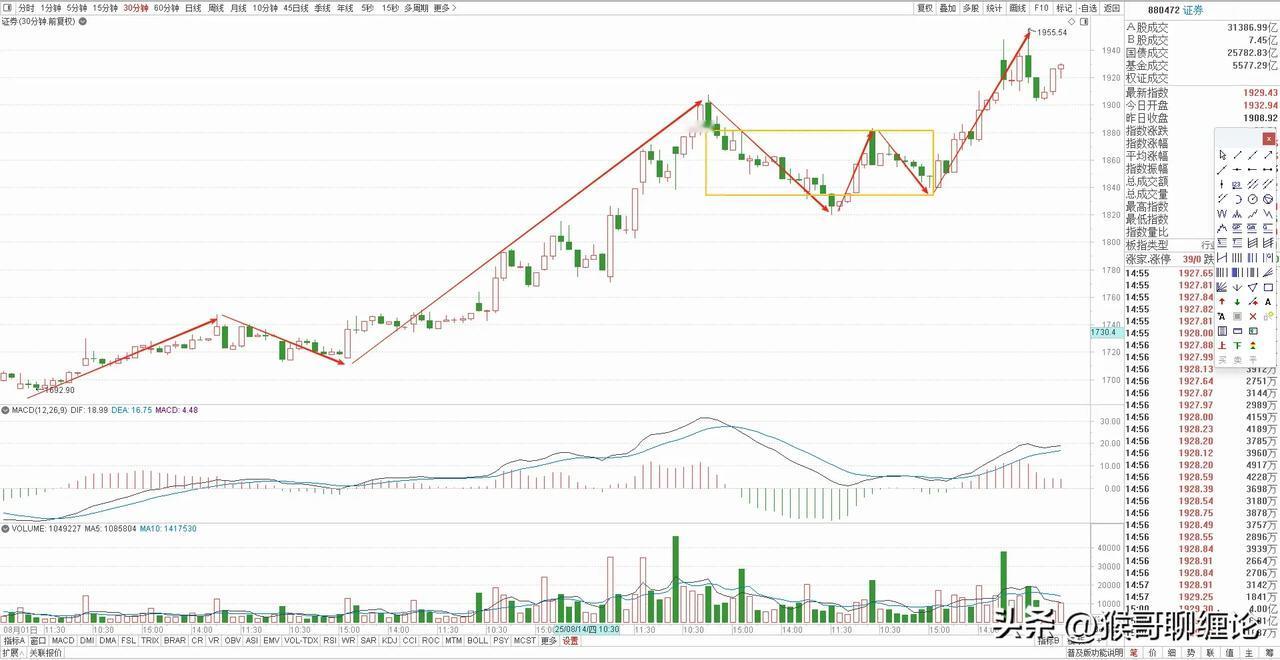The height and width of the screenshot is (660, 1280).
Task: Pick the down check arrow tool
Action: coord(1237,287)
